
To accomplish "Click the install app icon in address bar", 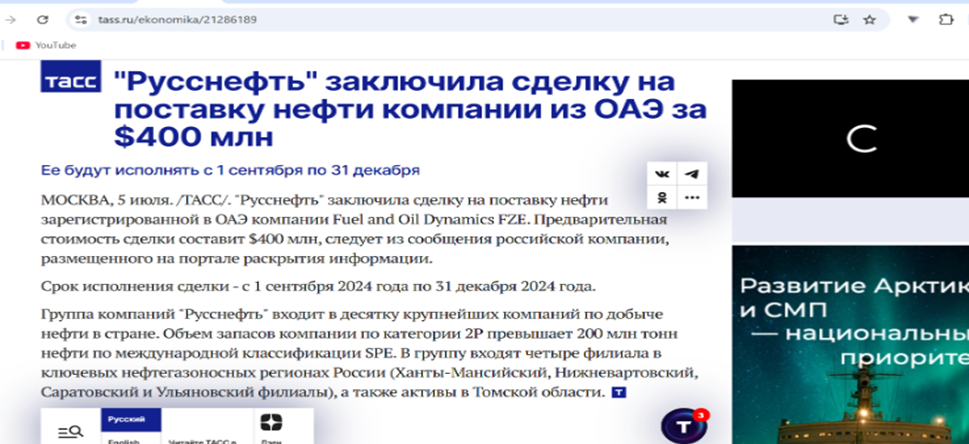I will tap(840, 19).
